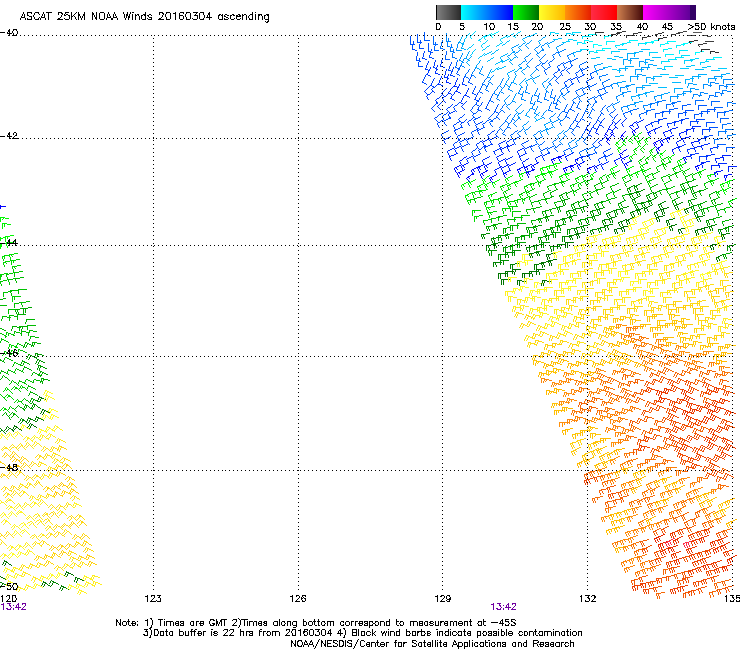Screen dimensions: 740x650
Task: Click the NOAA/NESDIS credit line
Action: [x=432, y=644]
